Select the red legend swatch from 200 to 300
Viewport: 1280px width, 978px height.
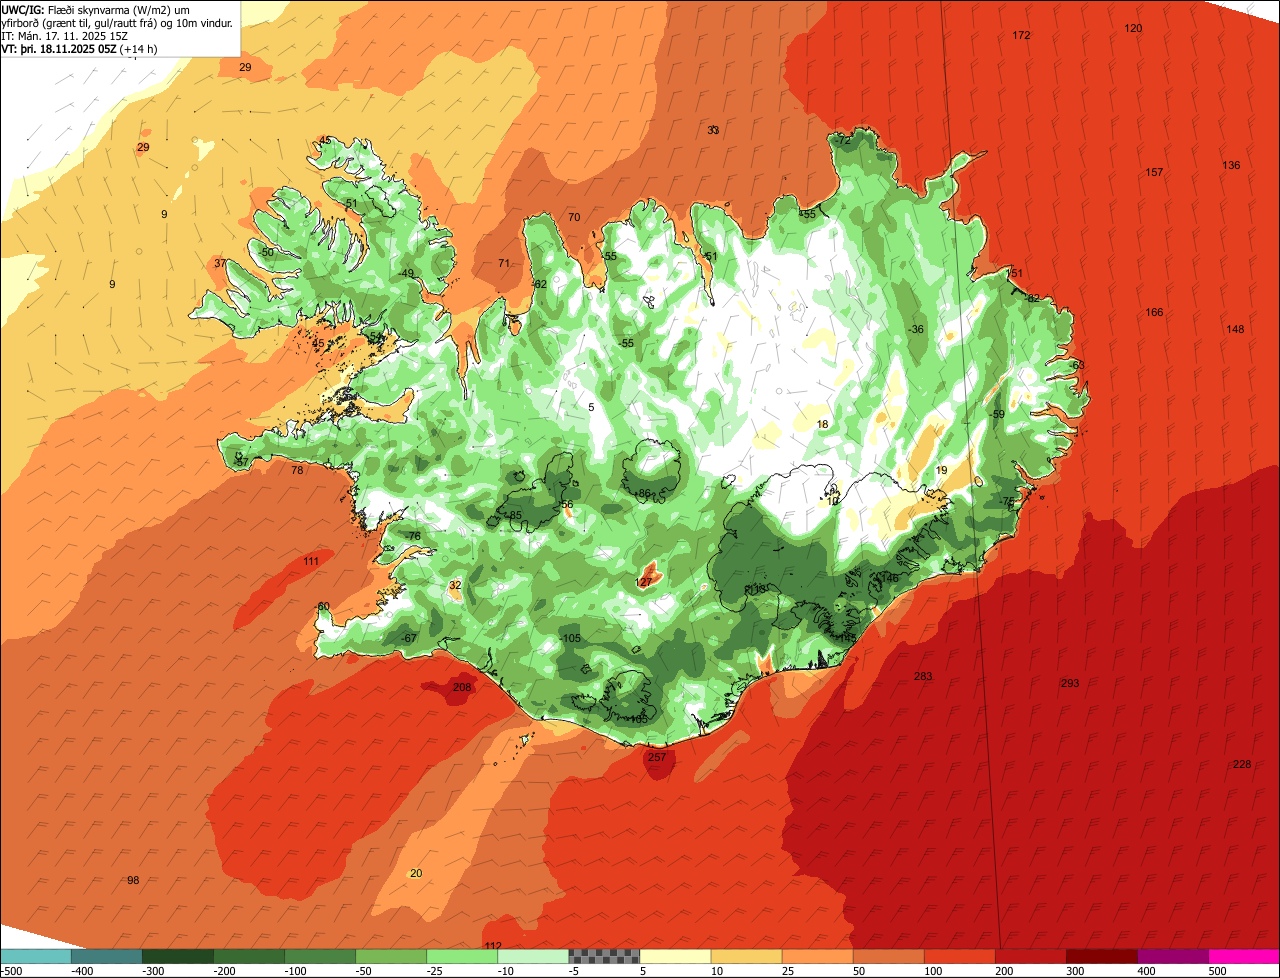point(1029,956)
